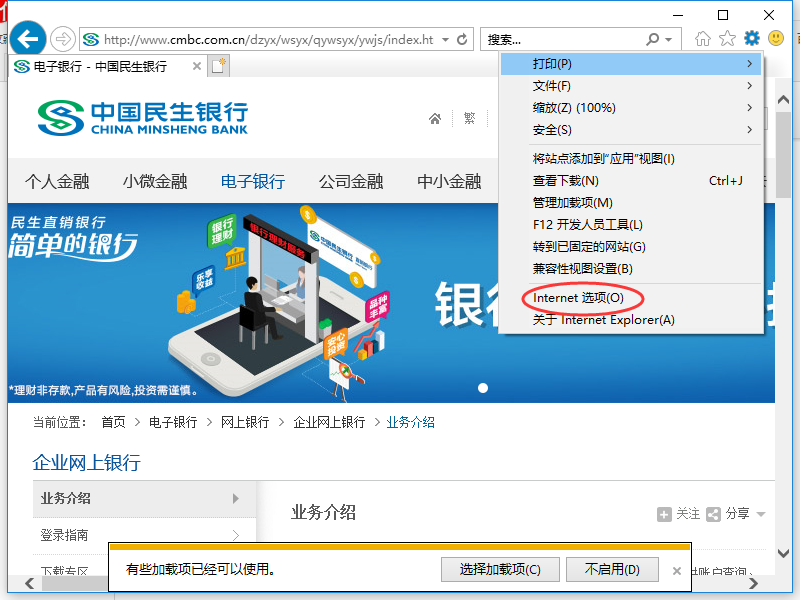
Task: Click the smiley feedback icon
Action: 776,38
